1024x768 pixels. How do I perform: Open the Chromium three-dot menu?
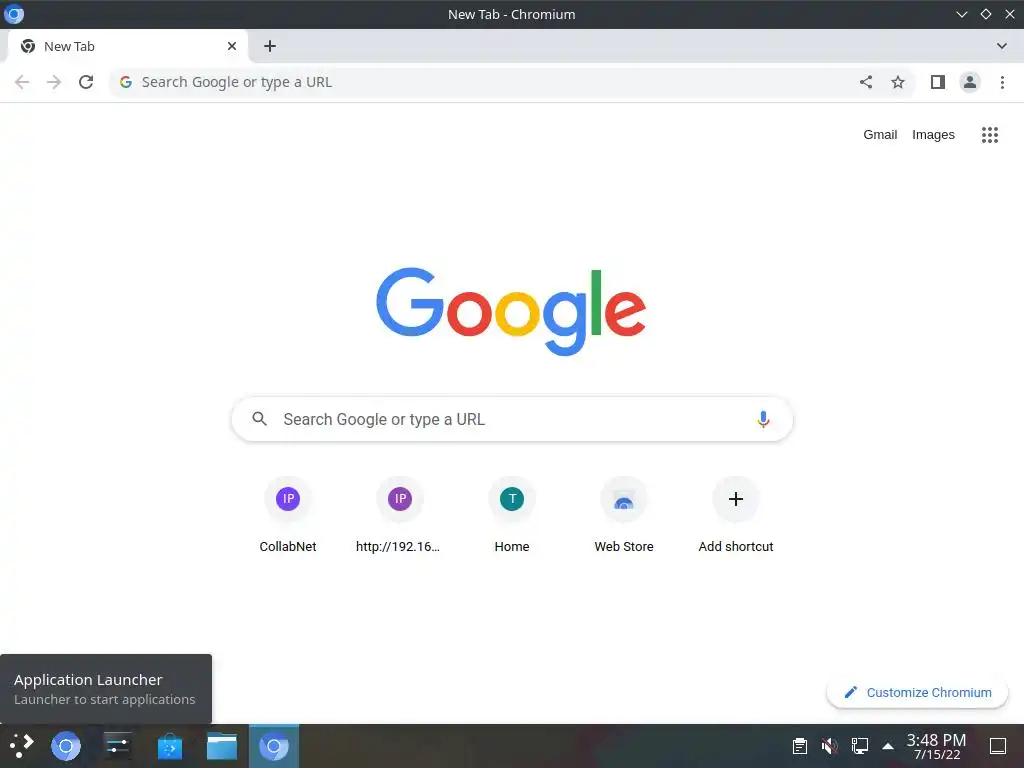pos(1002,82)
